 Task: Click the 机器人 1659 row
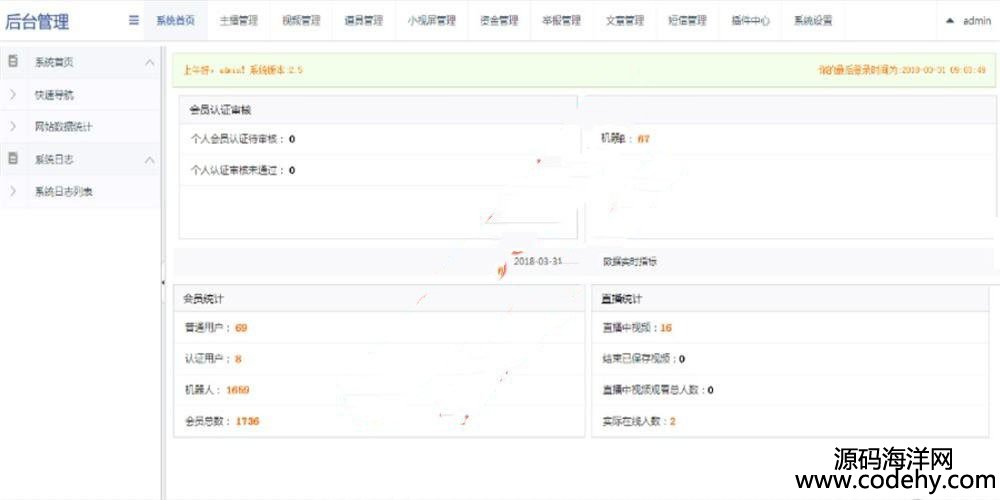(379, 390)
